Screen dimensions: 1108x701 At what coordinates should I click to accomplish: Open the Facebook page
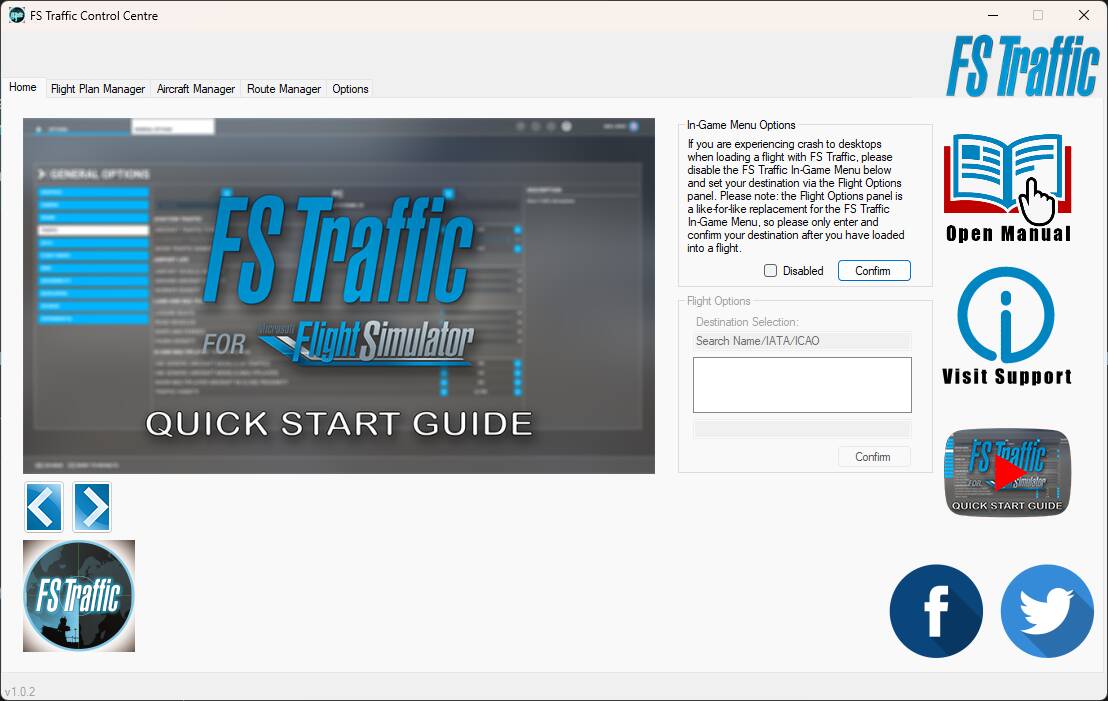tap(936, 611)
